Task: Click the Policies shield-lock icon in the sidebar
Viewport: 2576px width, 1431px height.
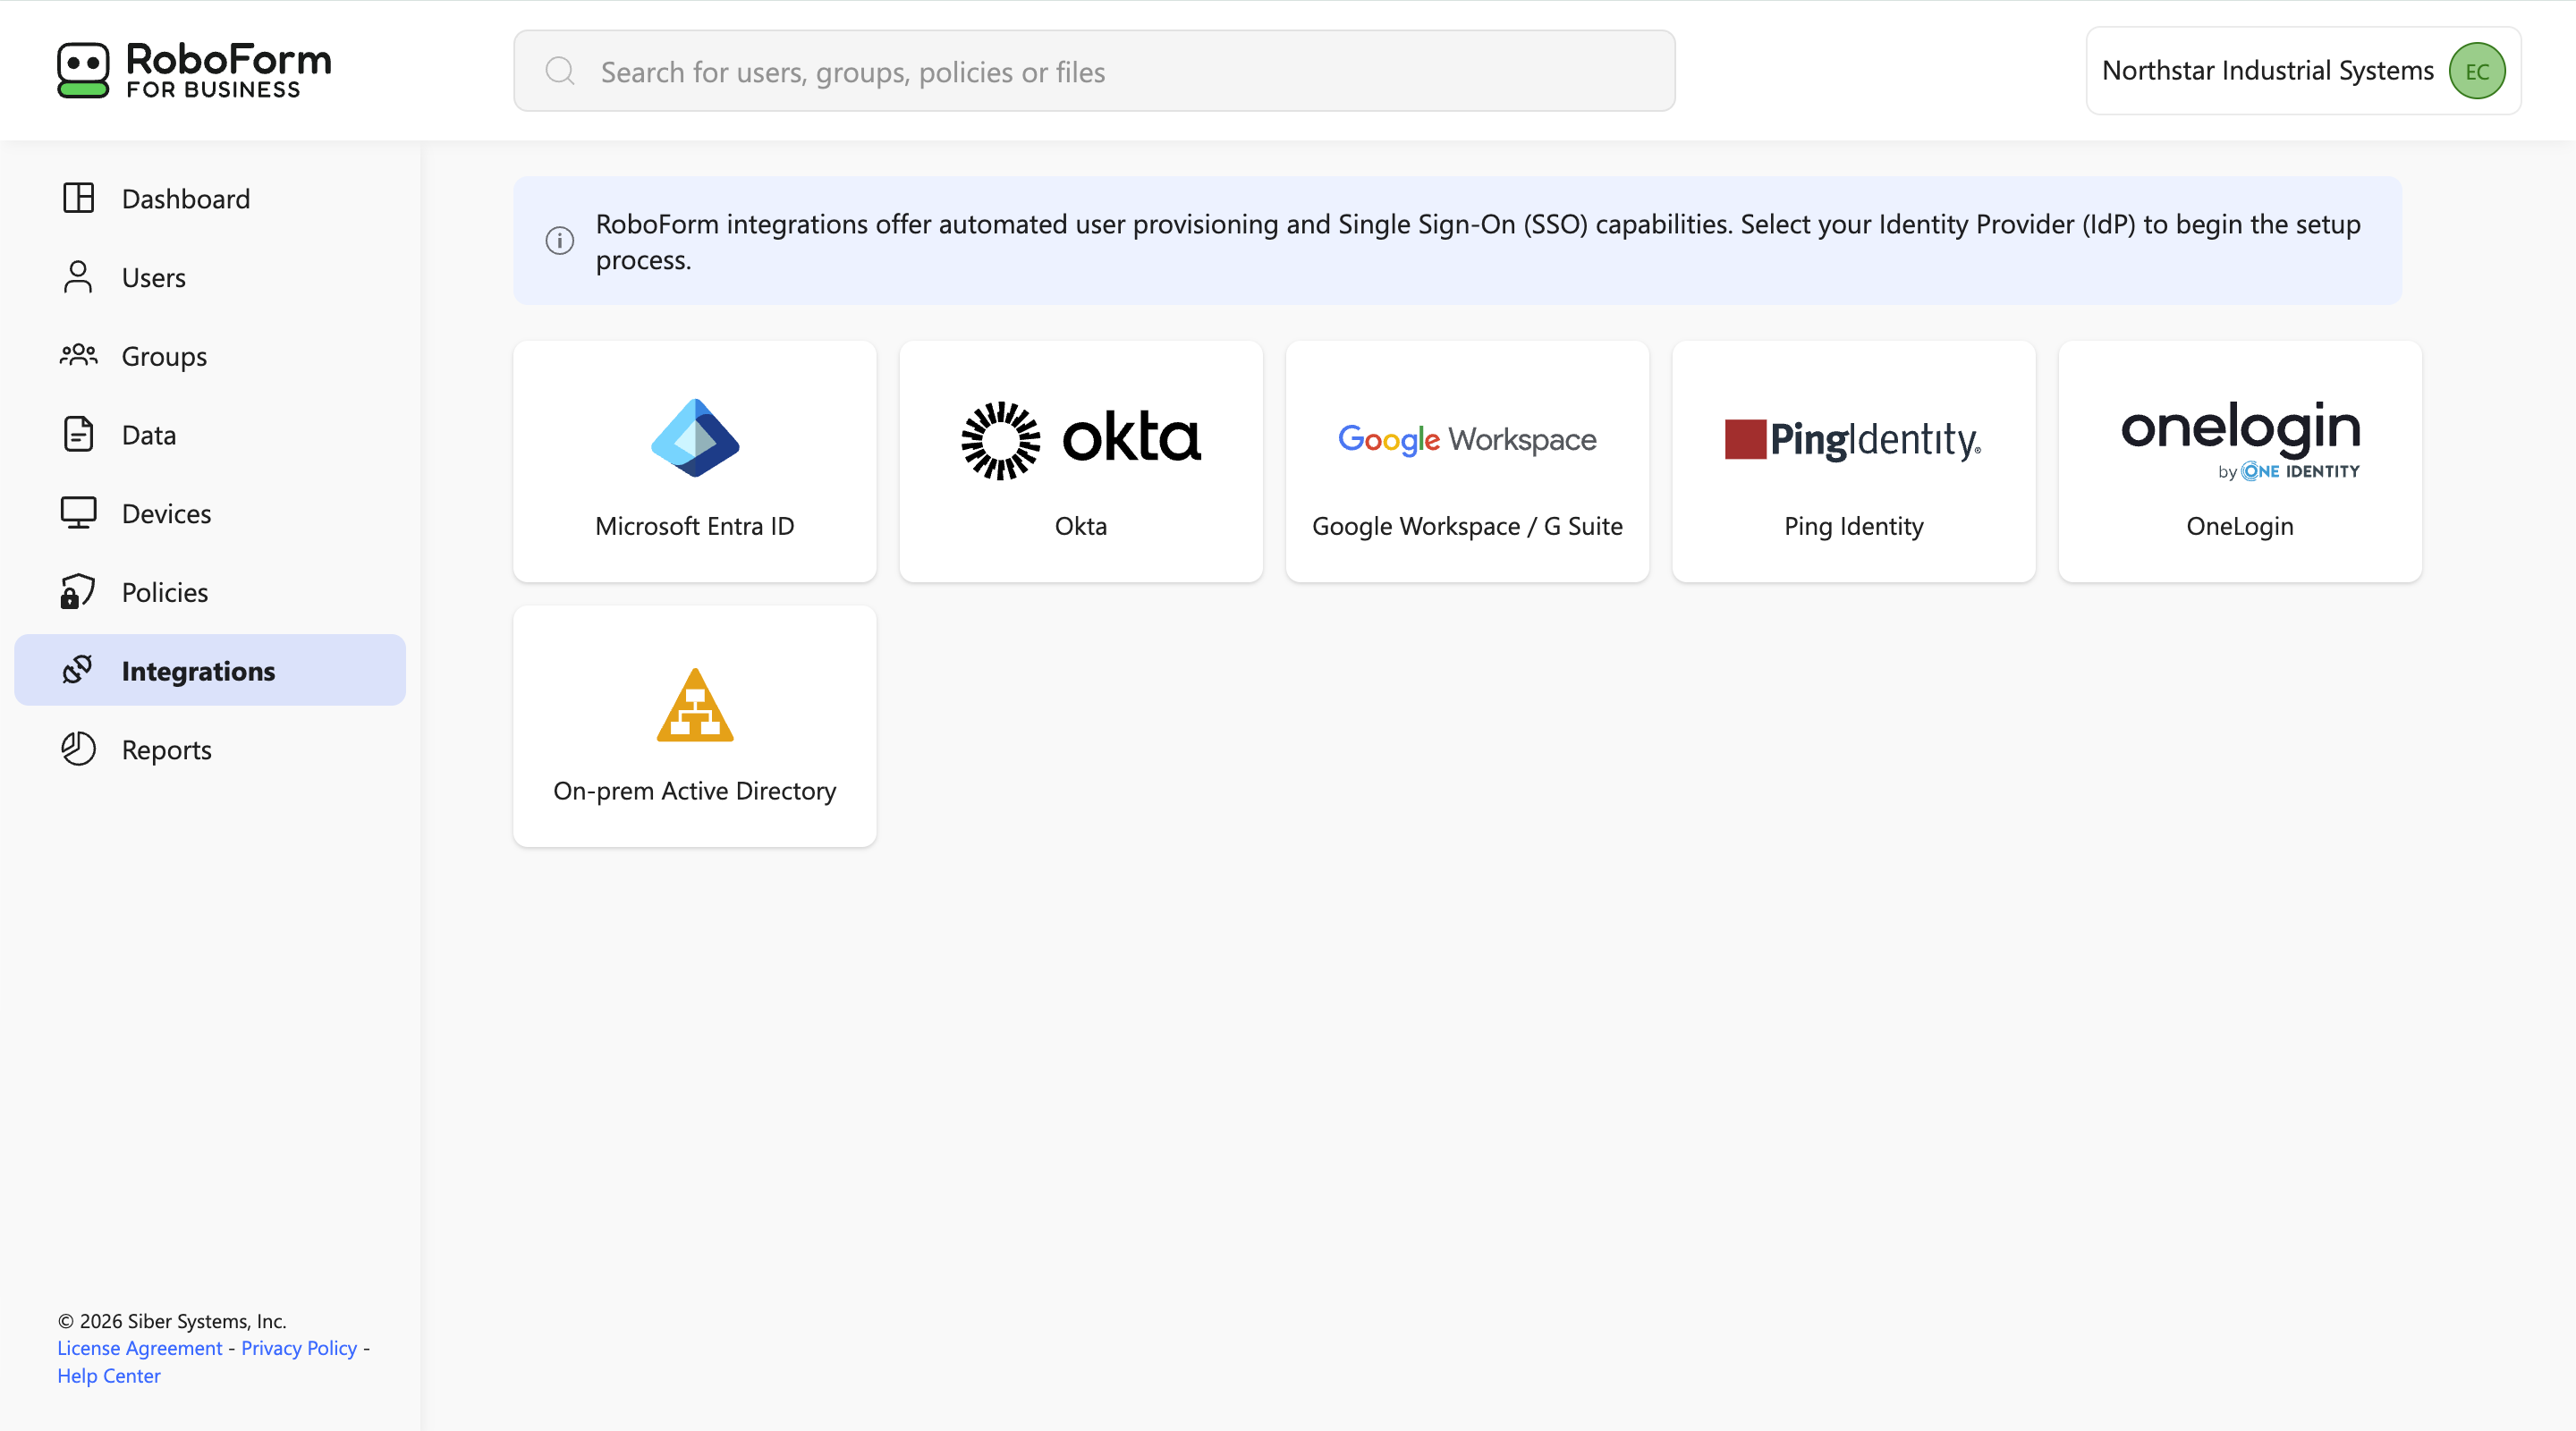Action: 78,592
